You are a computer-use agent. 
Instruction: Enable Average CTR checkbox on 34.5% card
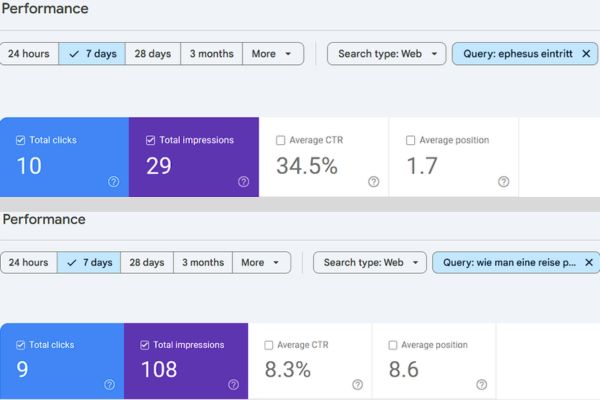coord(280,140)
